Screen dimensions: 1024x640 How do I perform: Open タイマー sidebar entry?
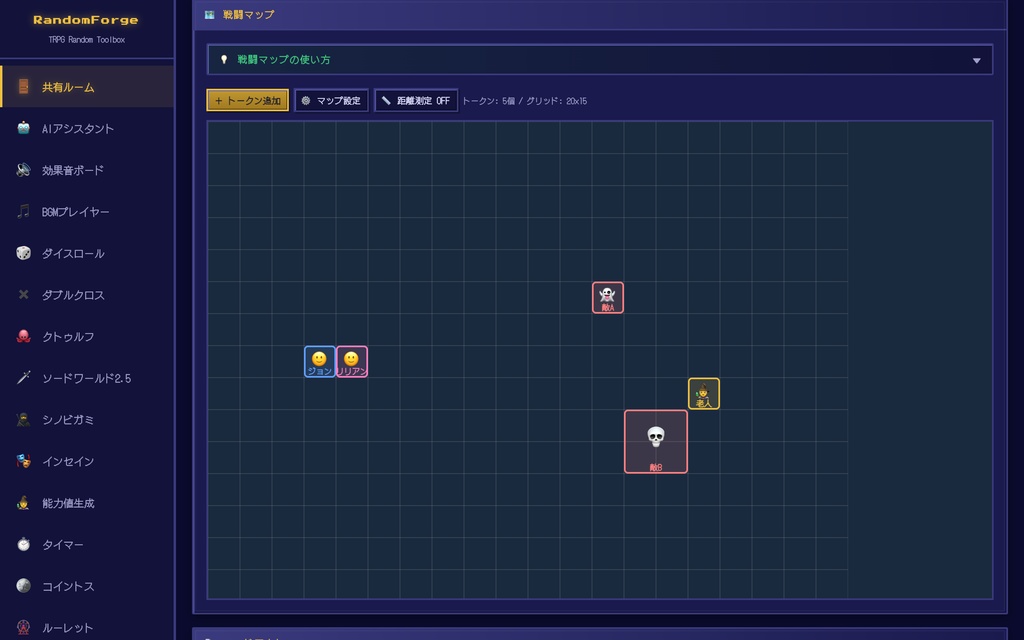tap(87, 544)
